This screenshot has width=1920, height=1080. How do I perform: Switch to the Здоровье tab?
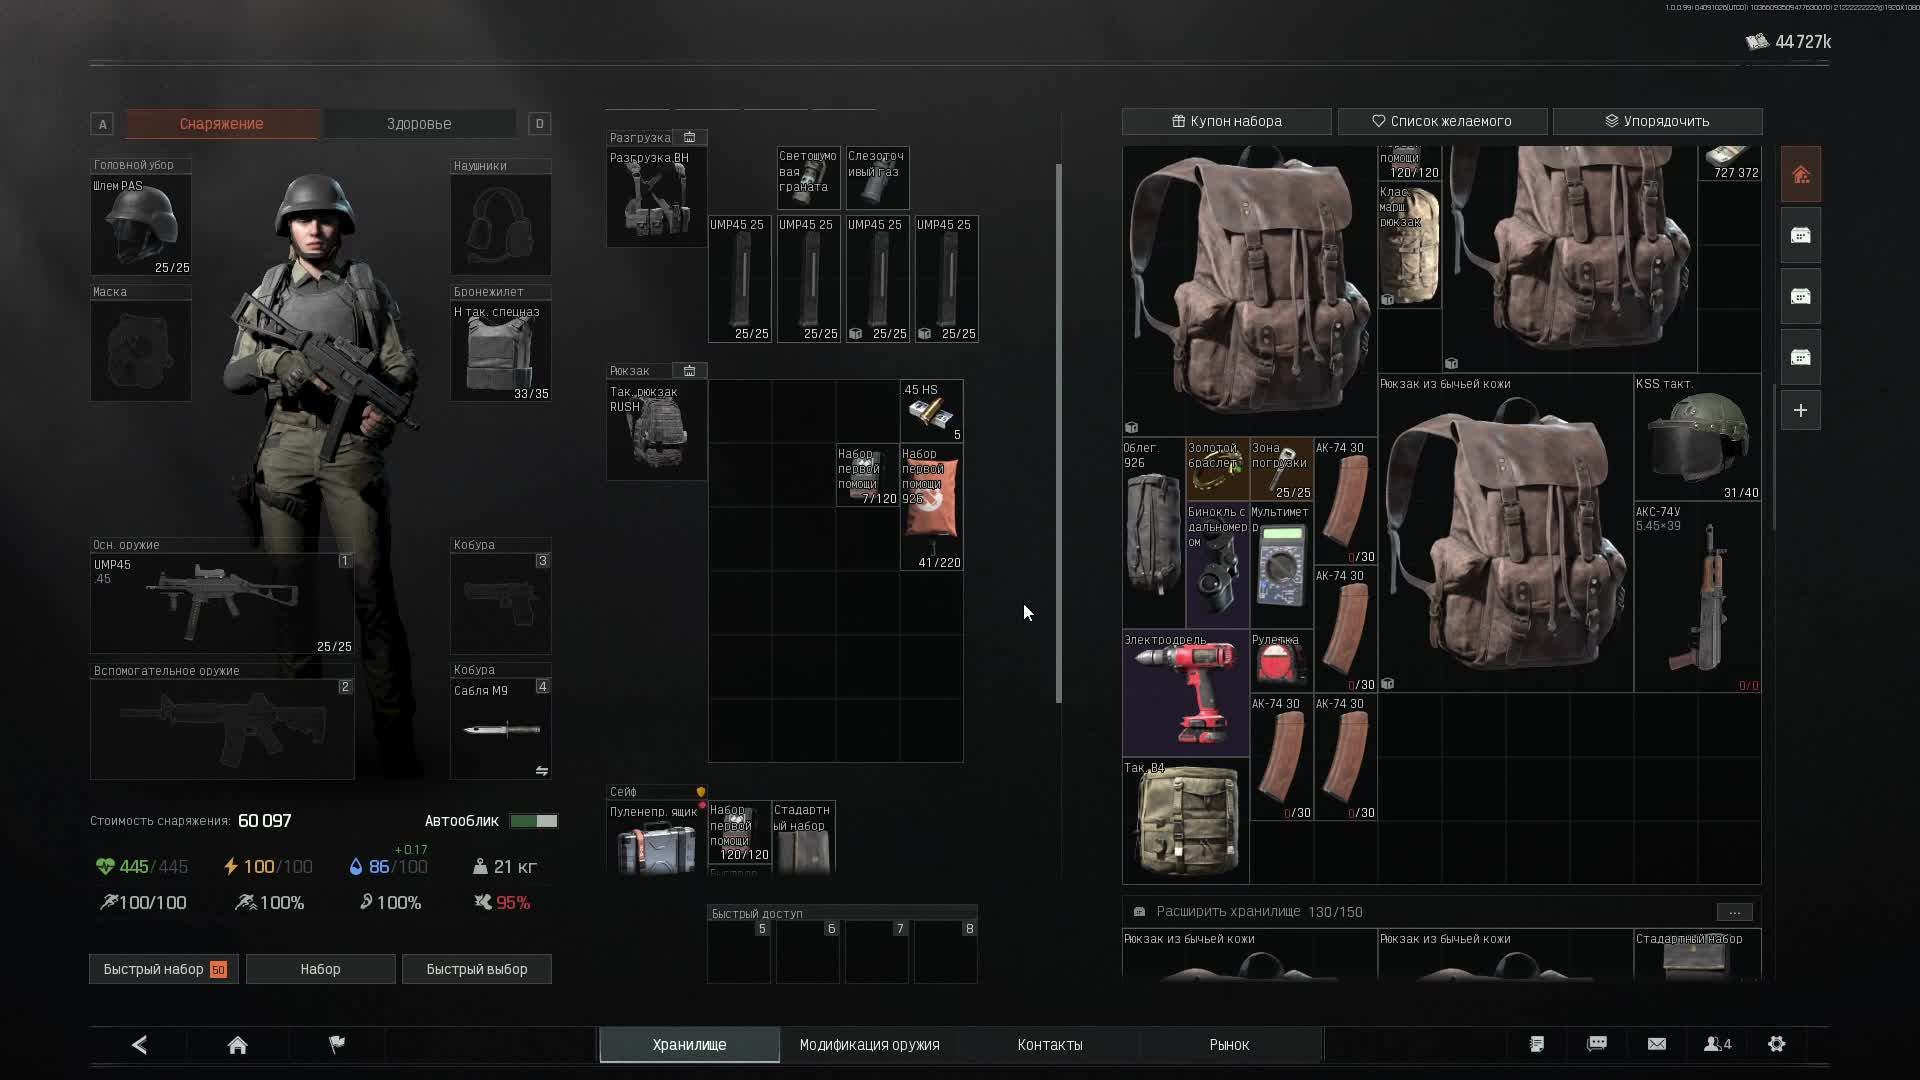click(419, 124)
